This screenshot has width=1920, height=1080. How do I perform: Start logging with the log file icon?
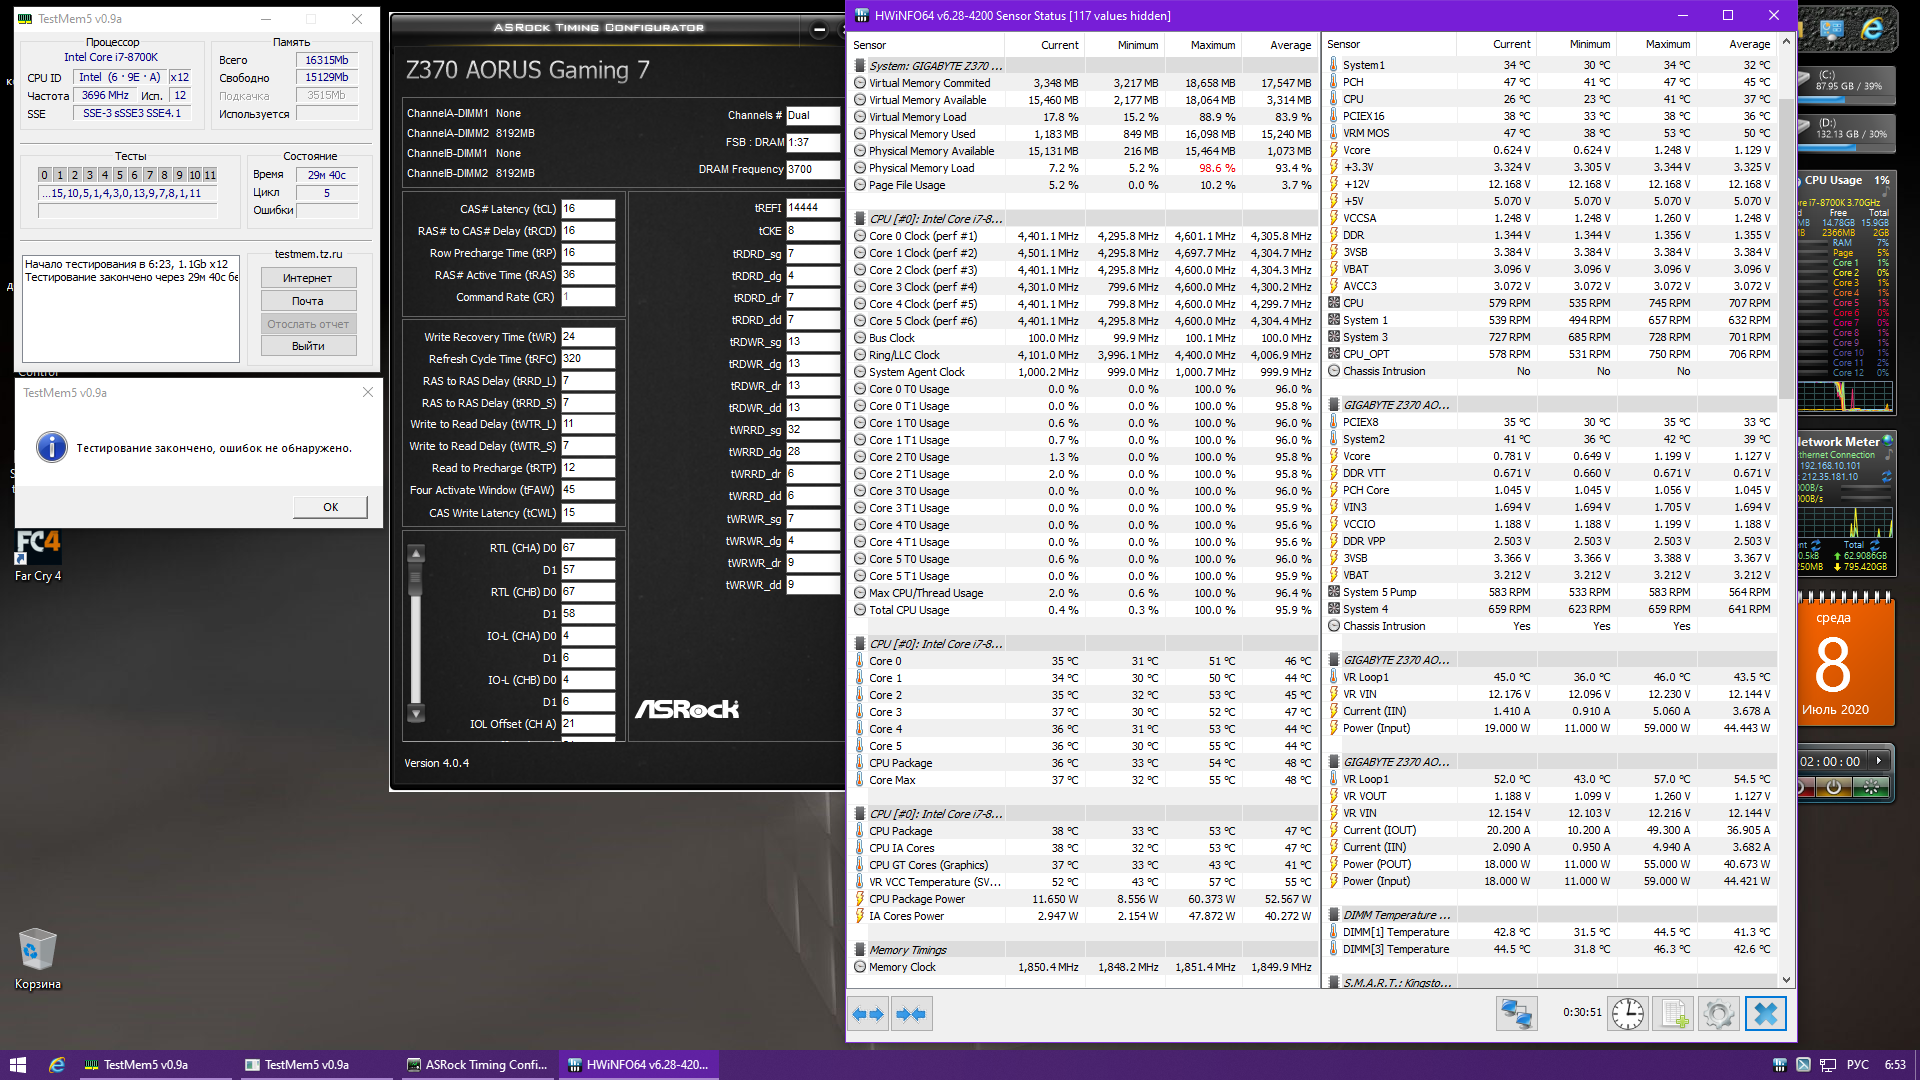[x=1674, y=1014]
